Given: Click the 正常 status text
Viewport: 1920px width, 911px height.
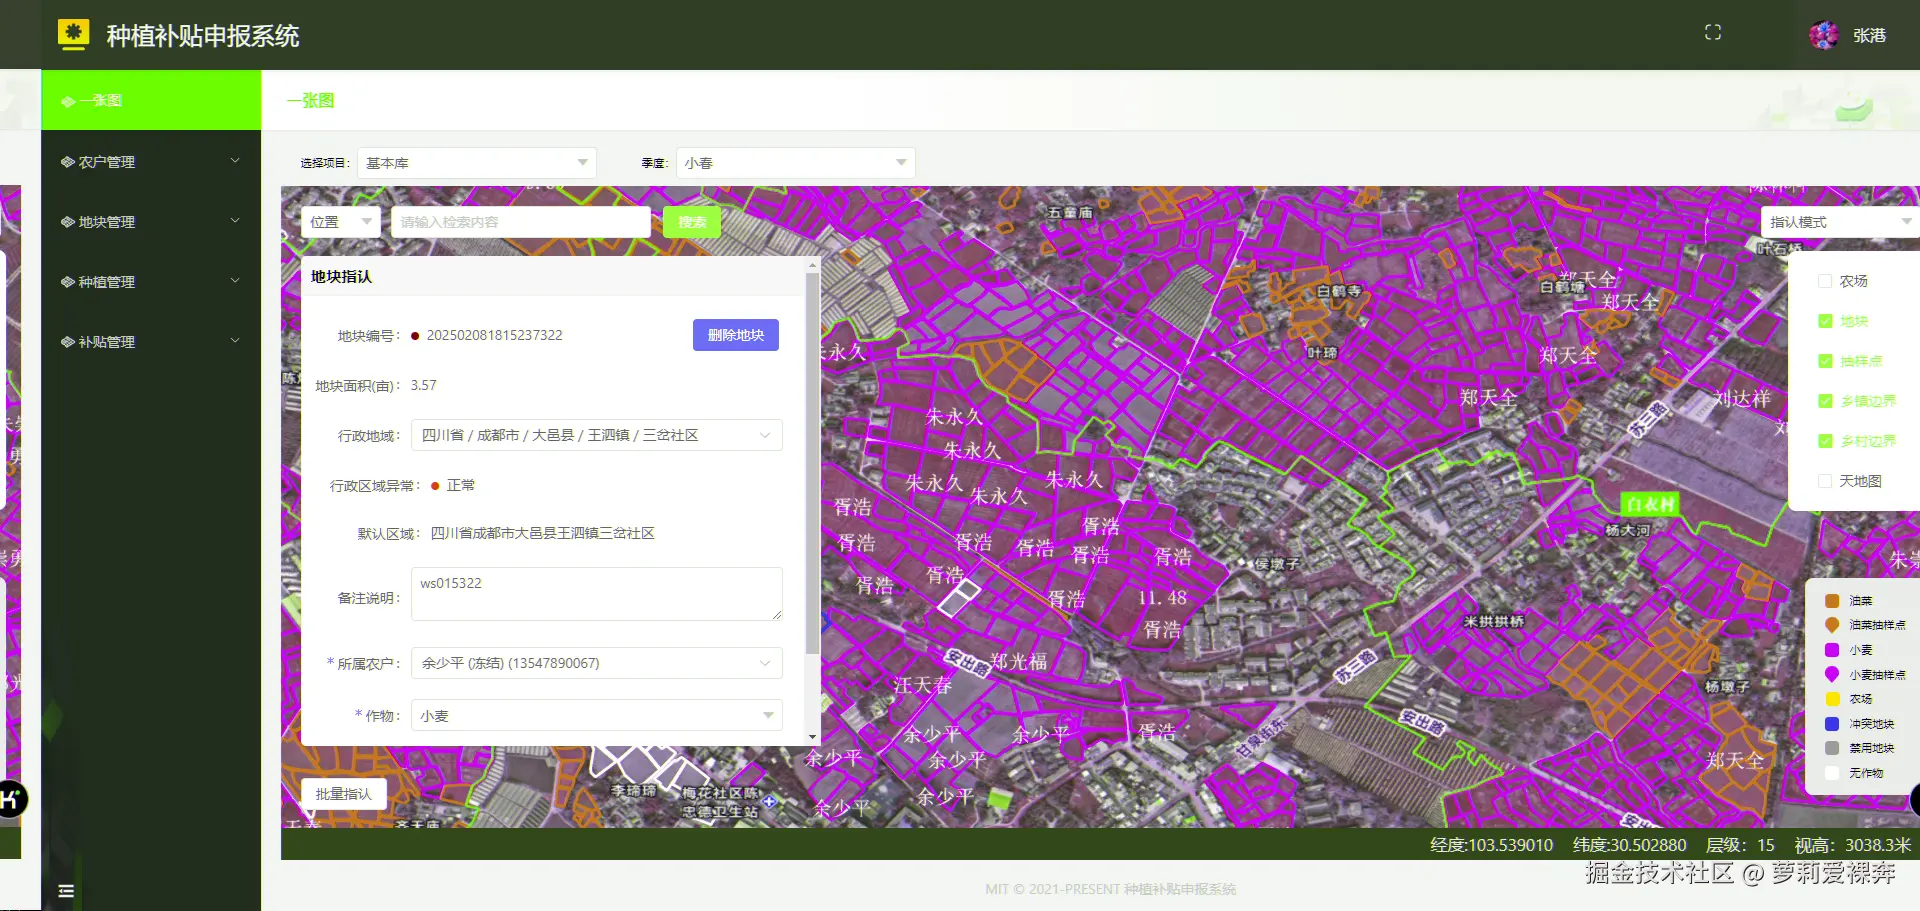Looking at the screenshot, I should pyautogui.click(x=460, y=485).
